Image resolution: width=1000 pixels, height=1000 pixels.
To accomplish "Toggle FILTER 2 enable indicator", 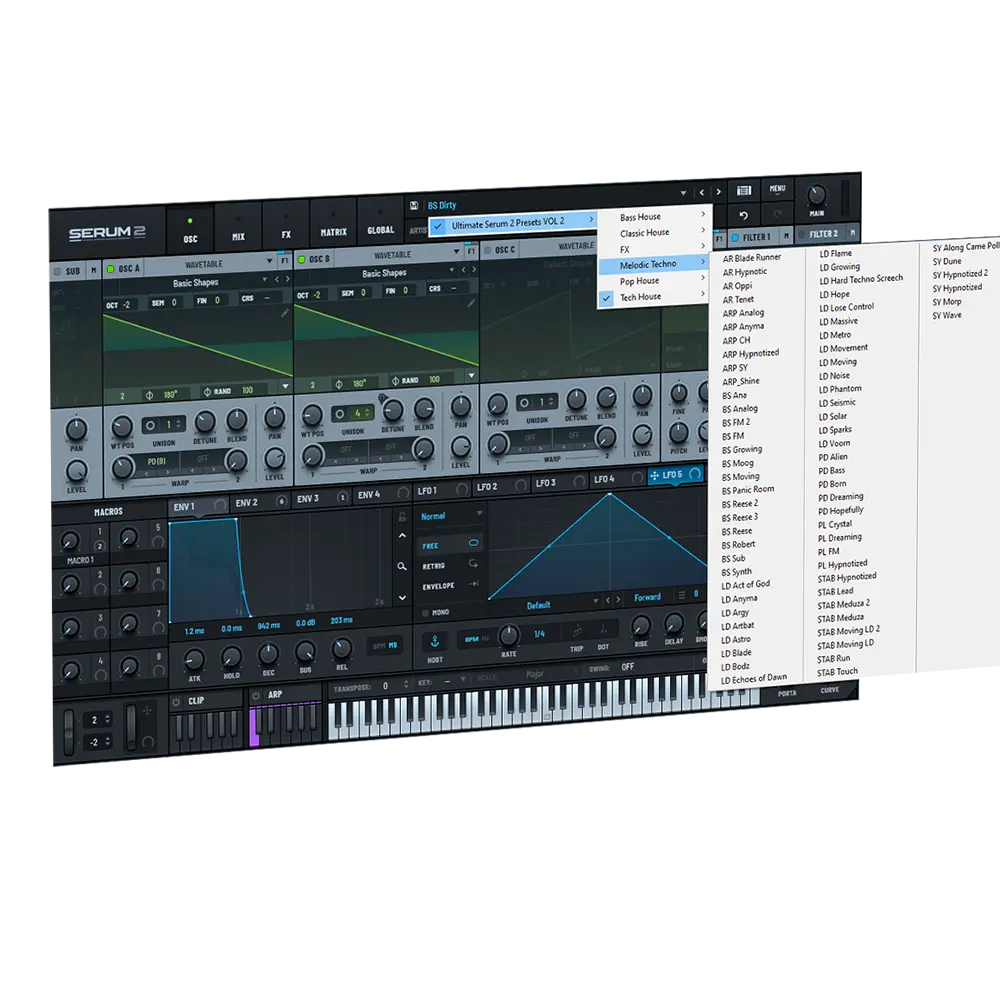I will [802, 235].
